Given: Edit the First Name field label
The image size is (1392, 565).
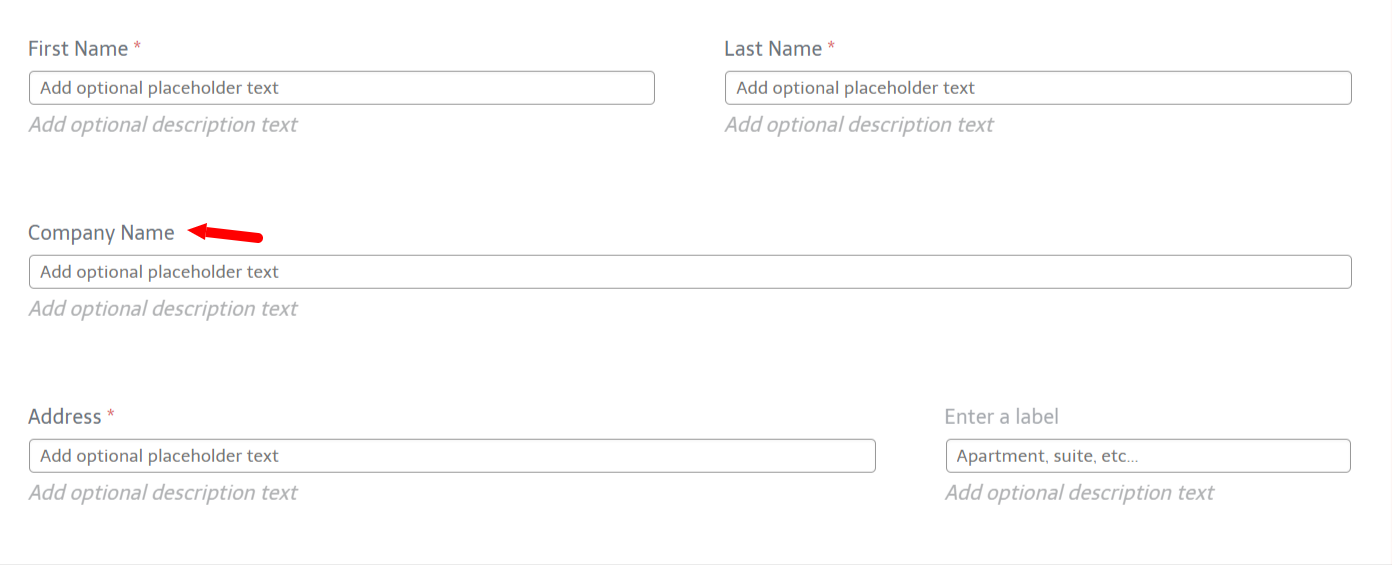Looking at the screenshot, I should point(78,49).
